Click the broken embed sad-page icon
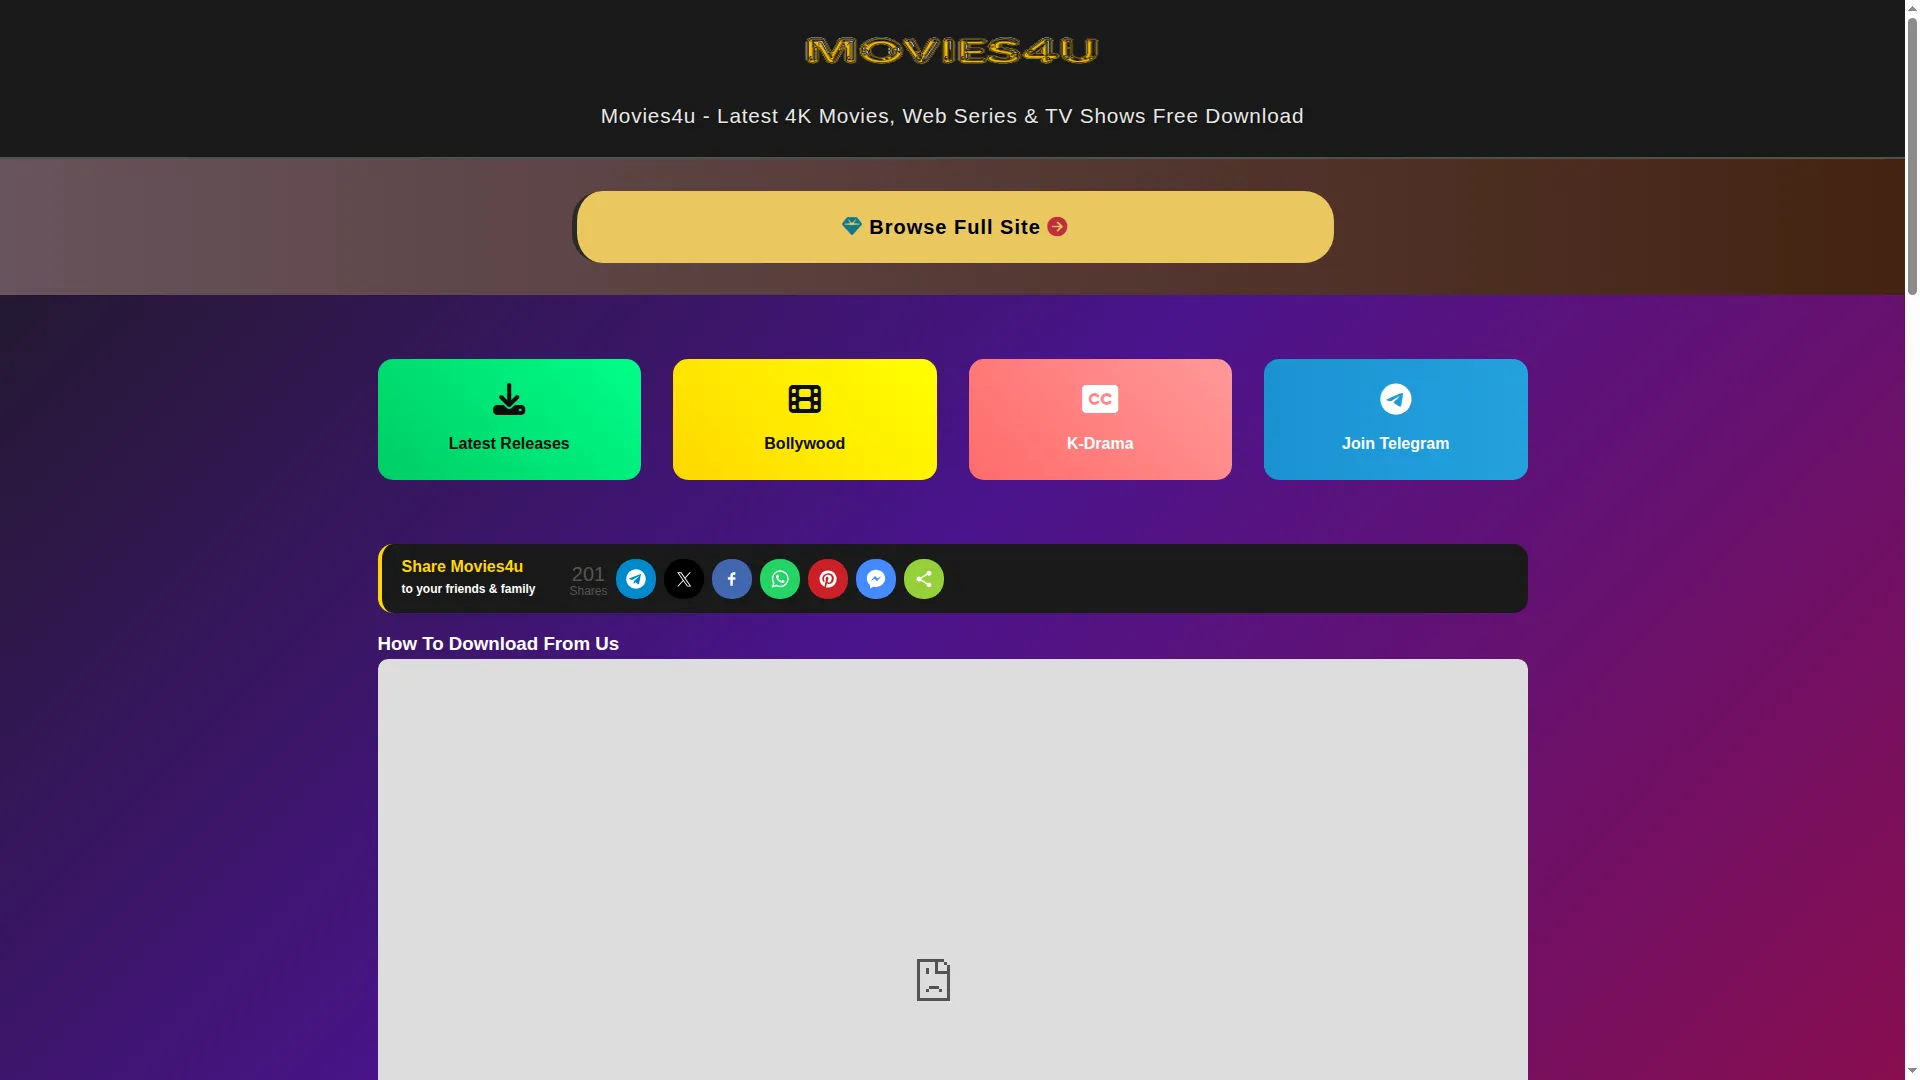 (x=933, y=980)
